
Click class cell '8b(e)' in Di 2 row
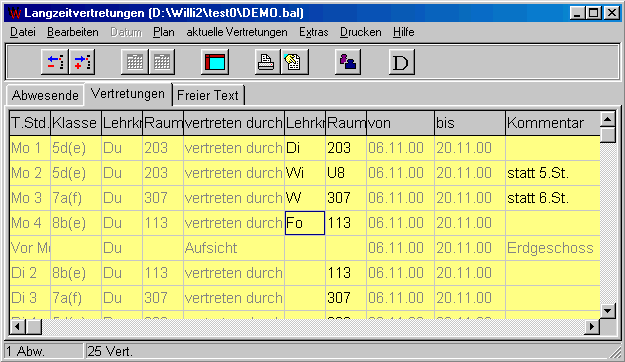click(76, 273)
